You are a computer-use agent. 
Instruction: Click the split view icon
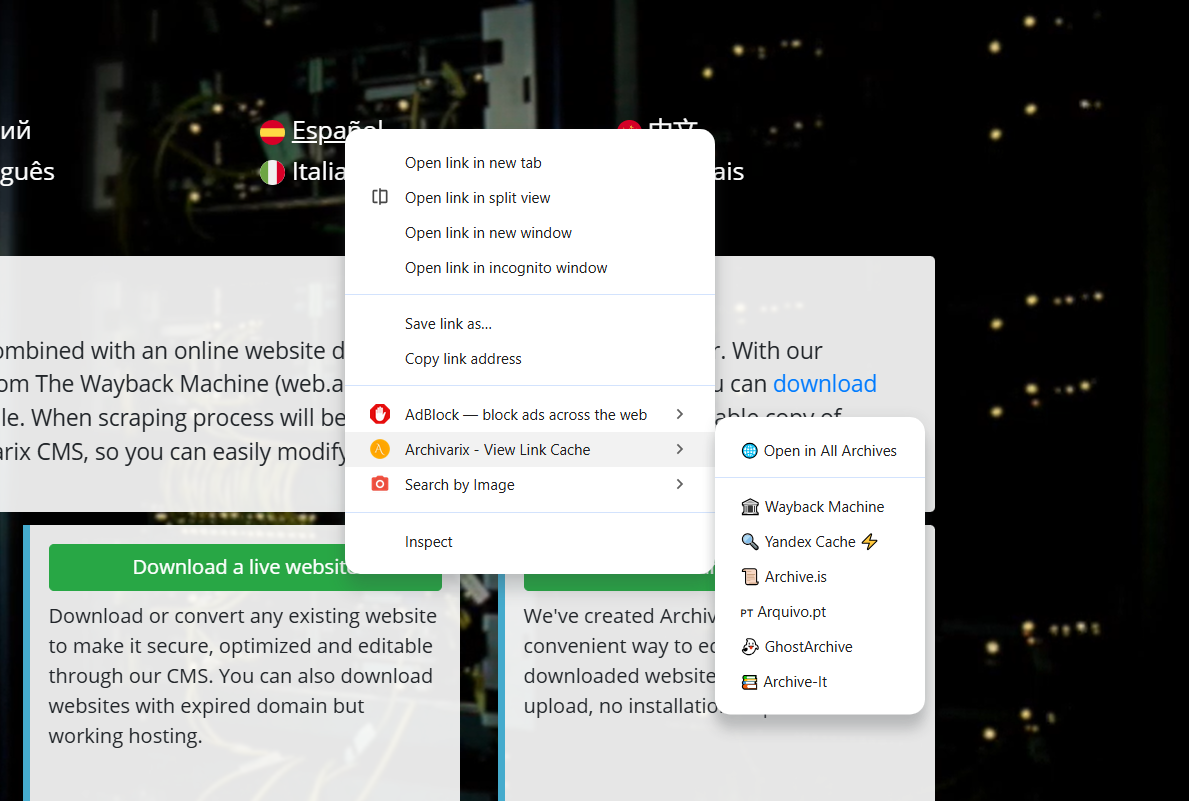click(x=379, y=197)
